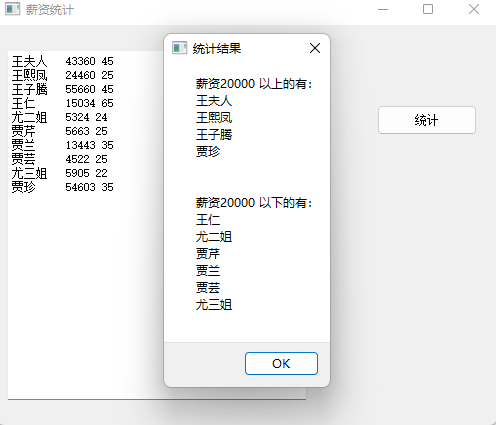Select the 贾芸 4522 25 row
This screenshot has height=425, width=496.
click(60, 159)
